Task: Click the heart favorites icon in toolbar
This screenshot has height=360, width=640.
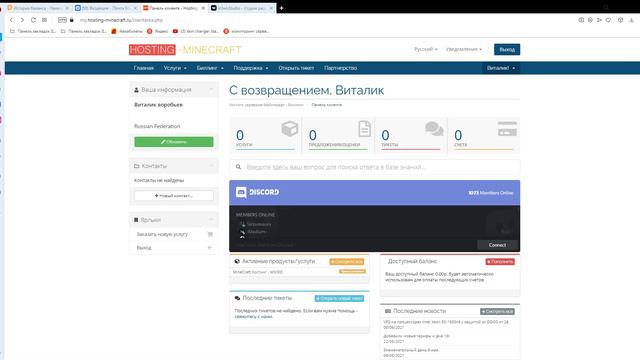Action: (609, 20)
